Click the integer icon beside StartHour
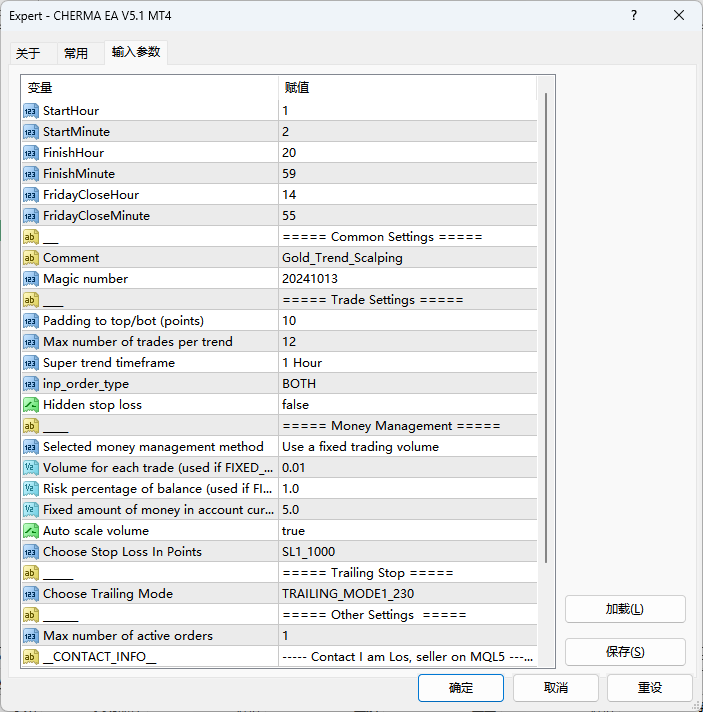 pyautogui.click(x=31, y=111)
